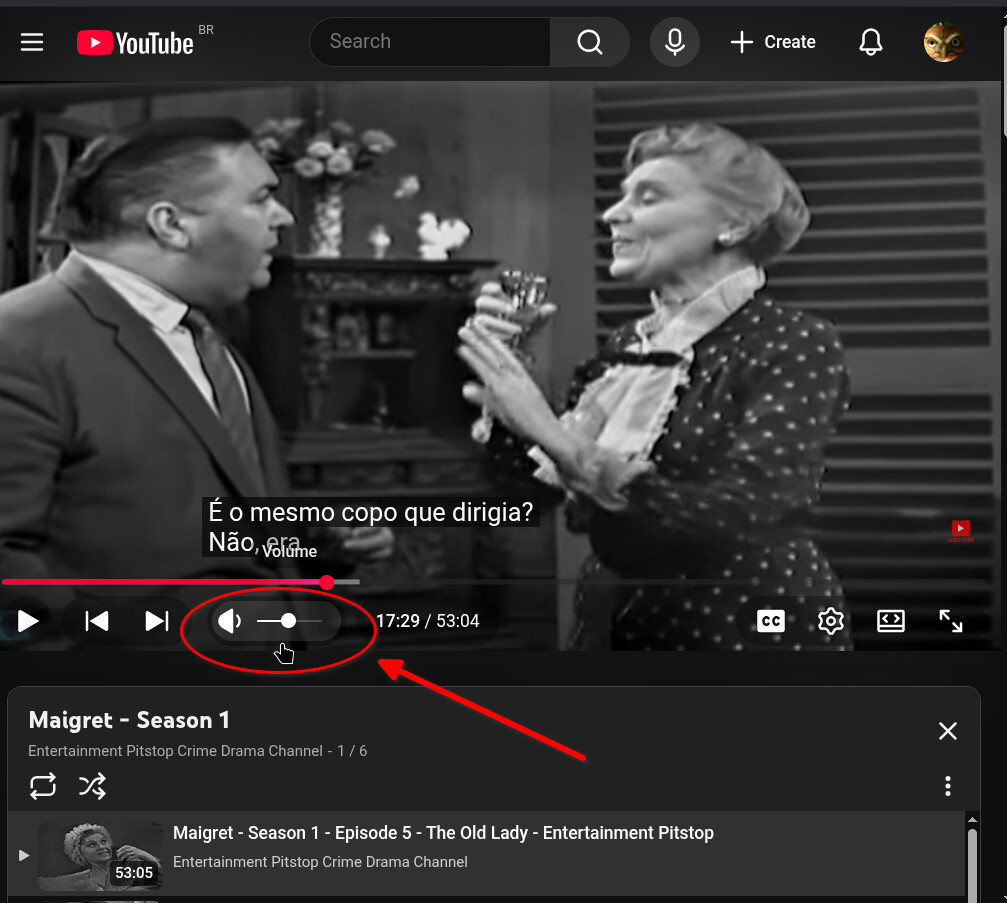Open playlist three-dot options menu
1007x903 pixels.
tap(947, 787)
